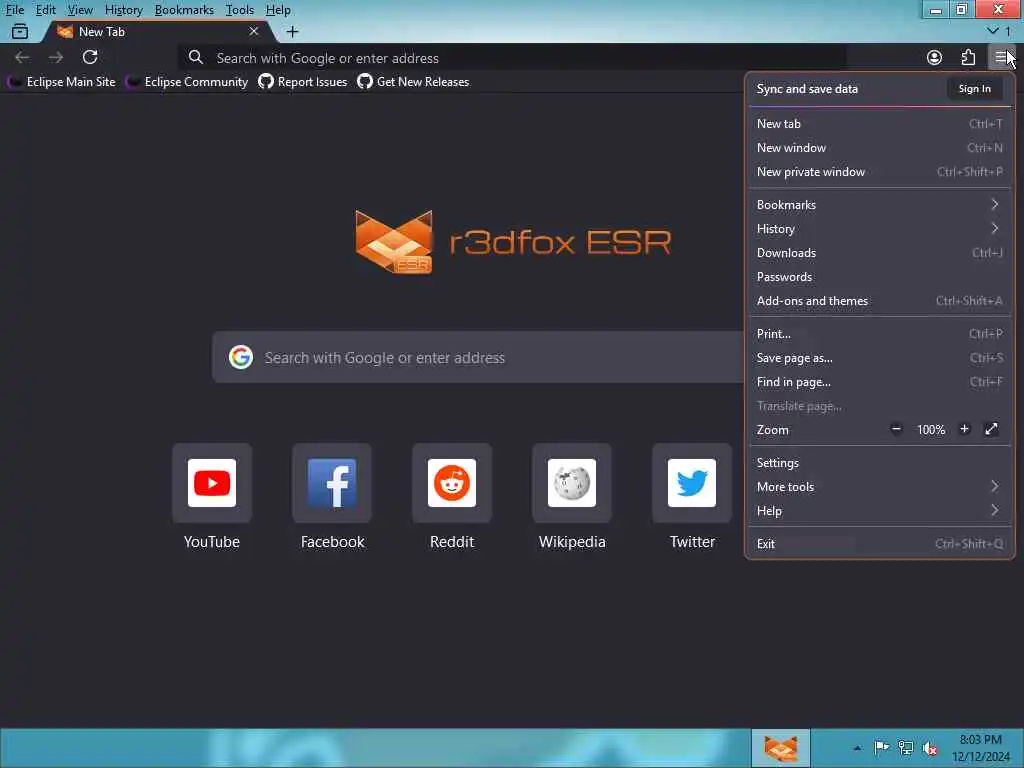1024x768 pixels.
Task: Open the account profile icon in toolbar
Action: coord(934,57)
